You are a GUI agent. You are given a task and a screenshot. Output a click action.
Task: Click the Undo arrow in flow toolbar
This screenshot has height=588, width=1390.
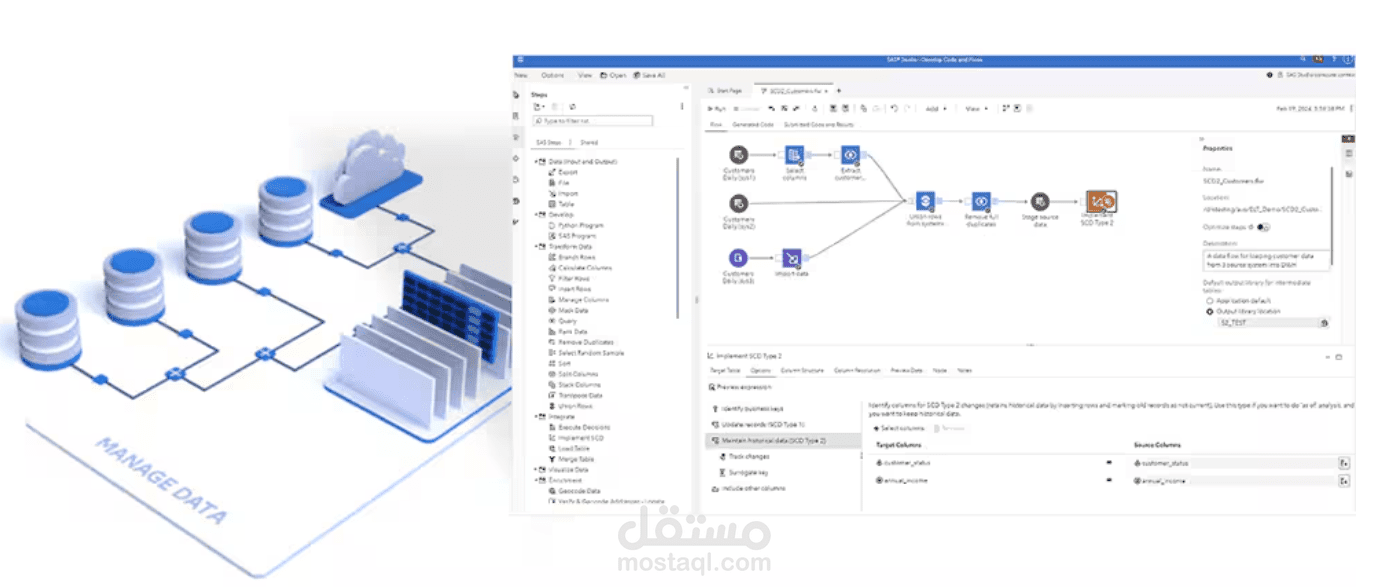(x=893, y=108)
